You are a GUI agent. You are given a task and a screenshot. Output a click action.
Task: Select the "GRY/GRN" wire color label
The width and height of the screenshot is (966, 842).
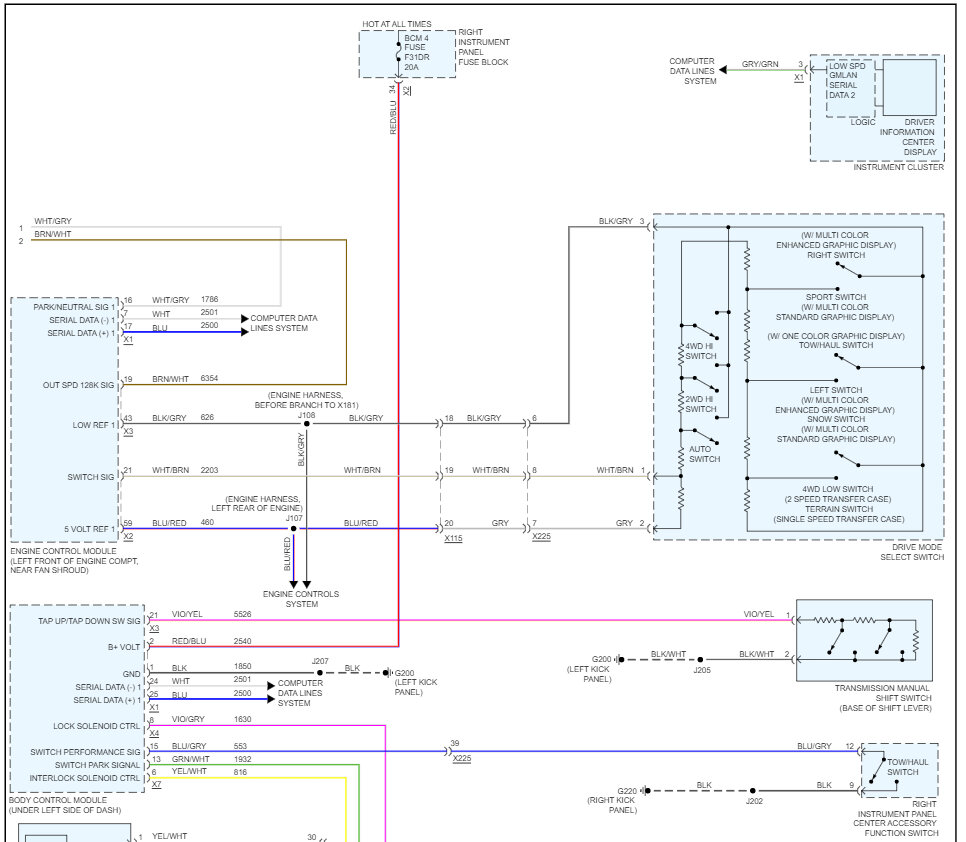click(760, 64)
